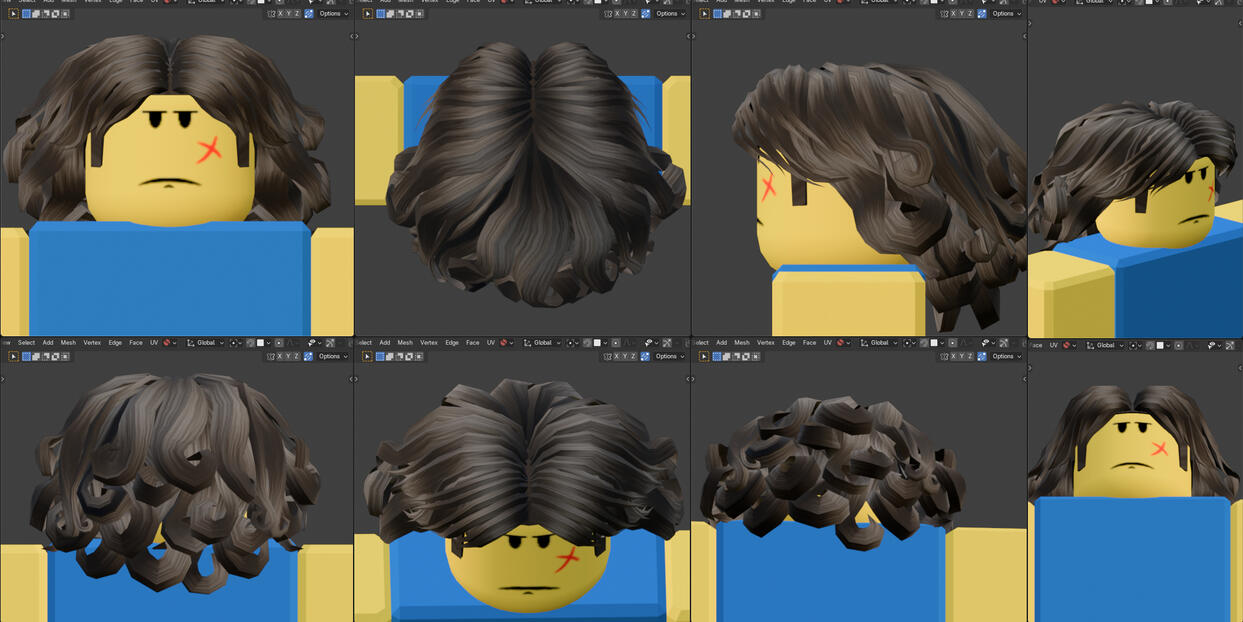Open visibility dropdown in rear short-curls viewport header

[989, 343]
